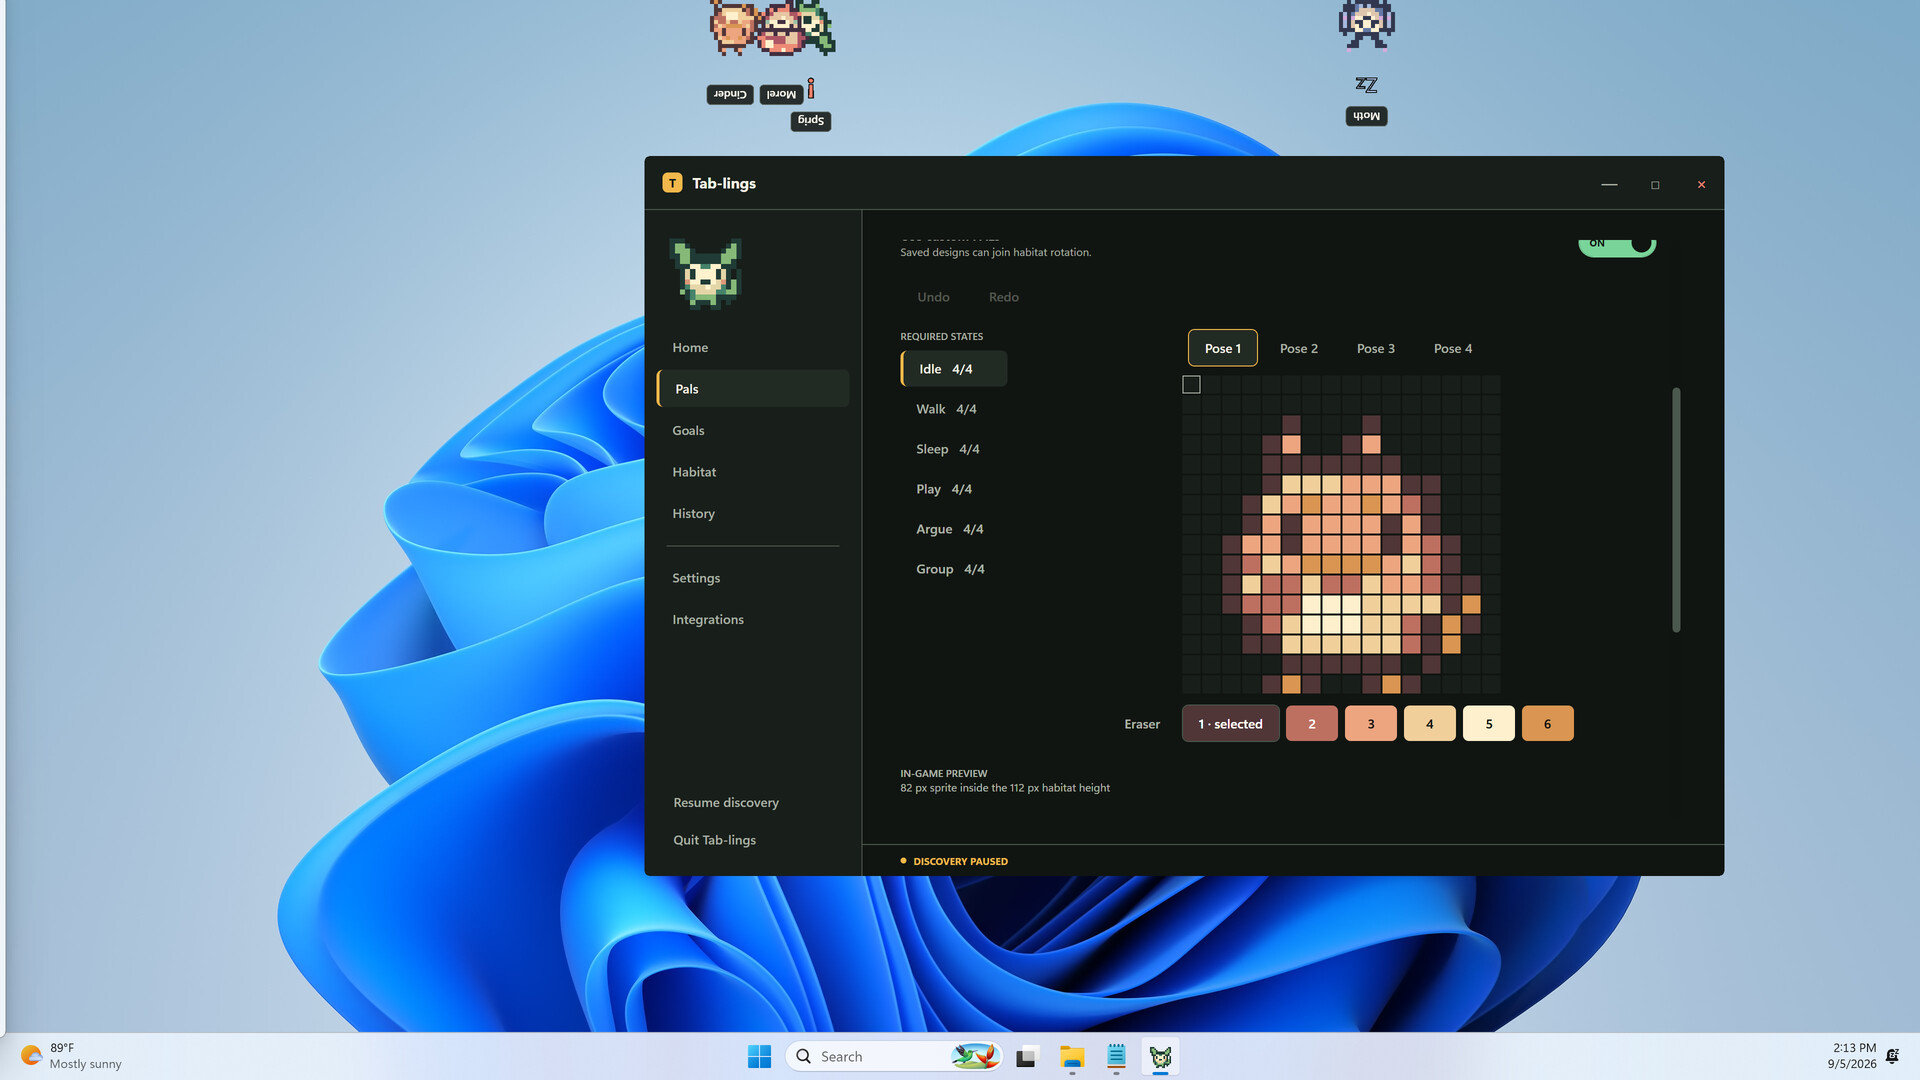Screen dimensions: 1920x1080
Task: Select the Argue 4/4 state
Action: tap(949, 529)
